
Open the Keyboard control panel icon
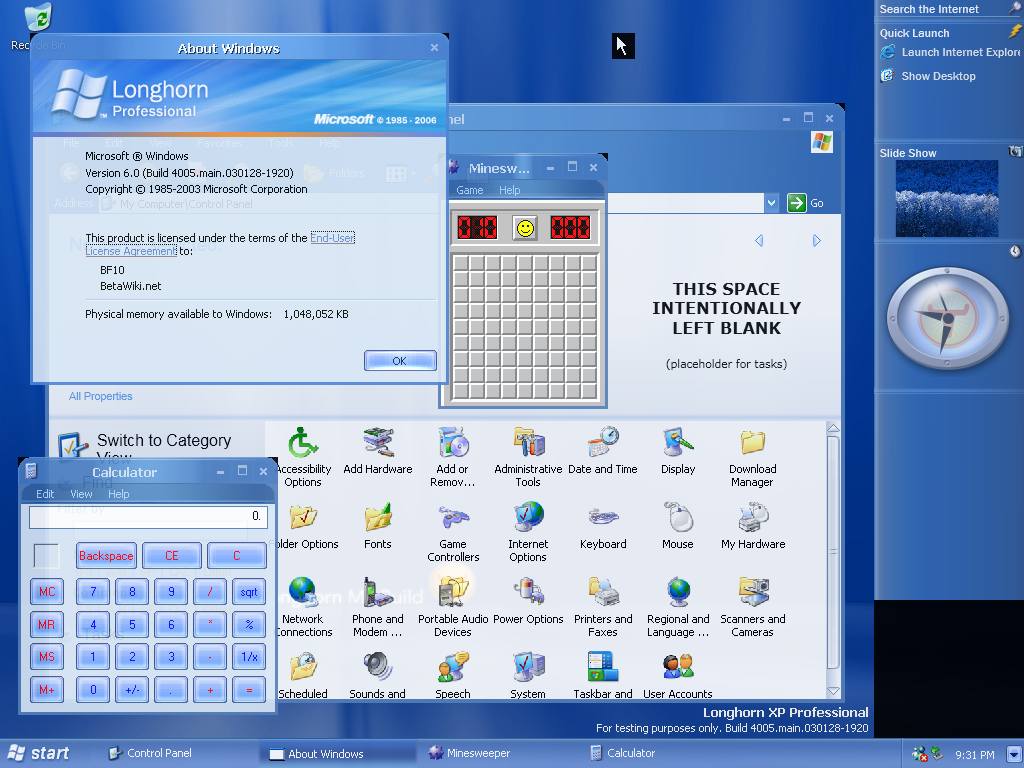603,519
